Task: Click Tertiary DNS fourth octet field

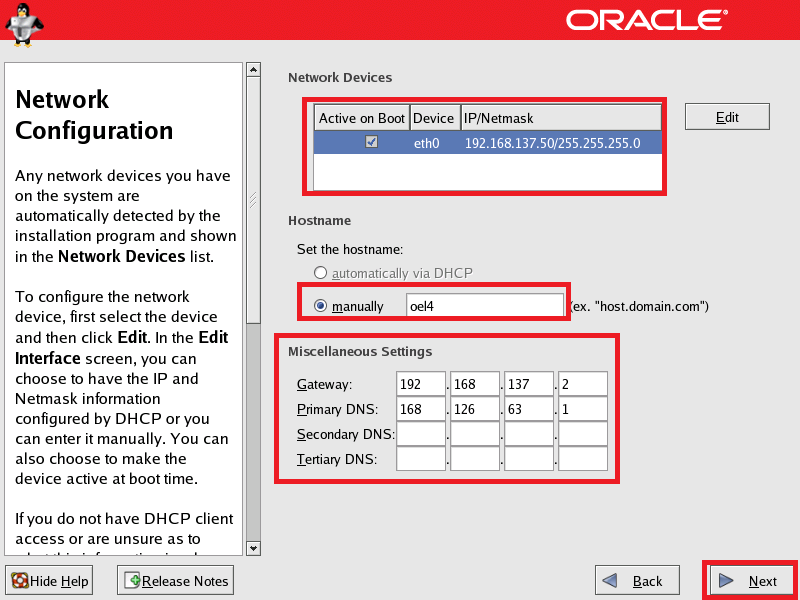Action: [x=583, y=459]
